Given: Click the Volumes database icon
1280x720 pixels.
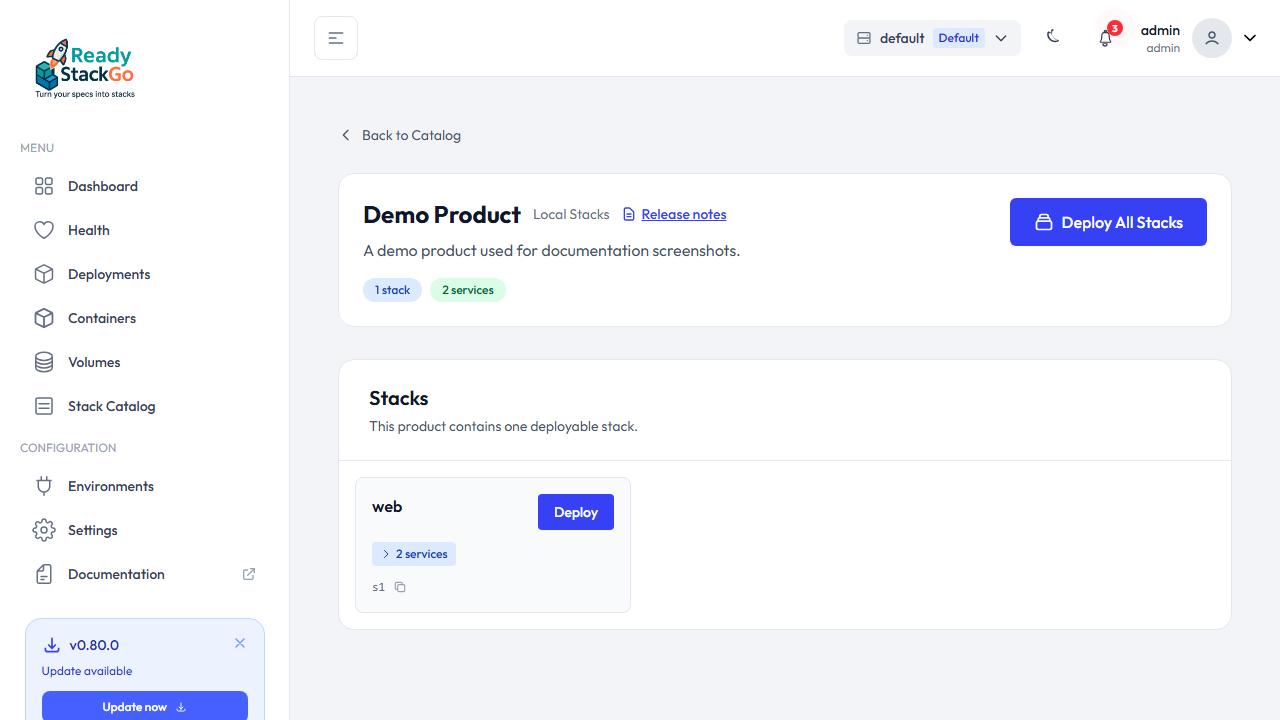Looking at the screenshot, I should point(44,362).
